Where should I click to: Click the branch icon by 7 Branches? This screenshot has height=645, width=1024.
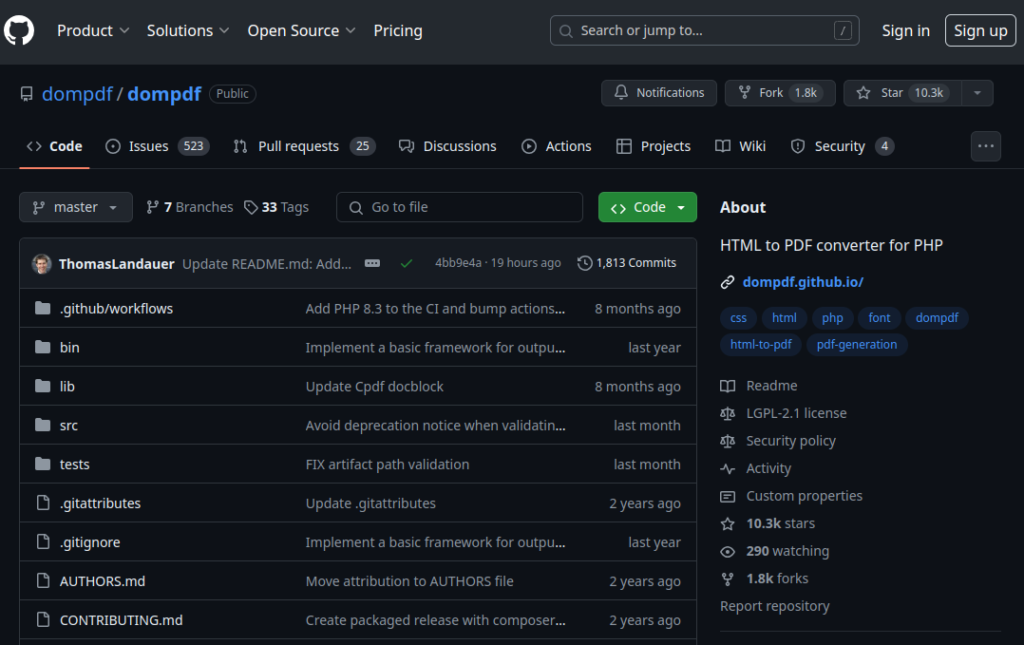pyautogui.click(x=152, y=207)
